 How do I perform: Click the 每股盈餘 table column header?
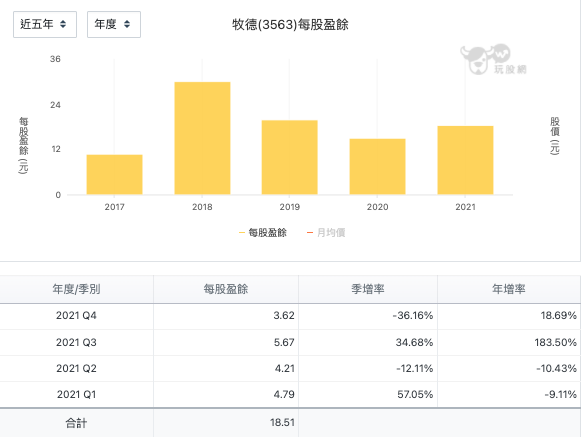point(226,289)
